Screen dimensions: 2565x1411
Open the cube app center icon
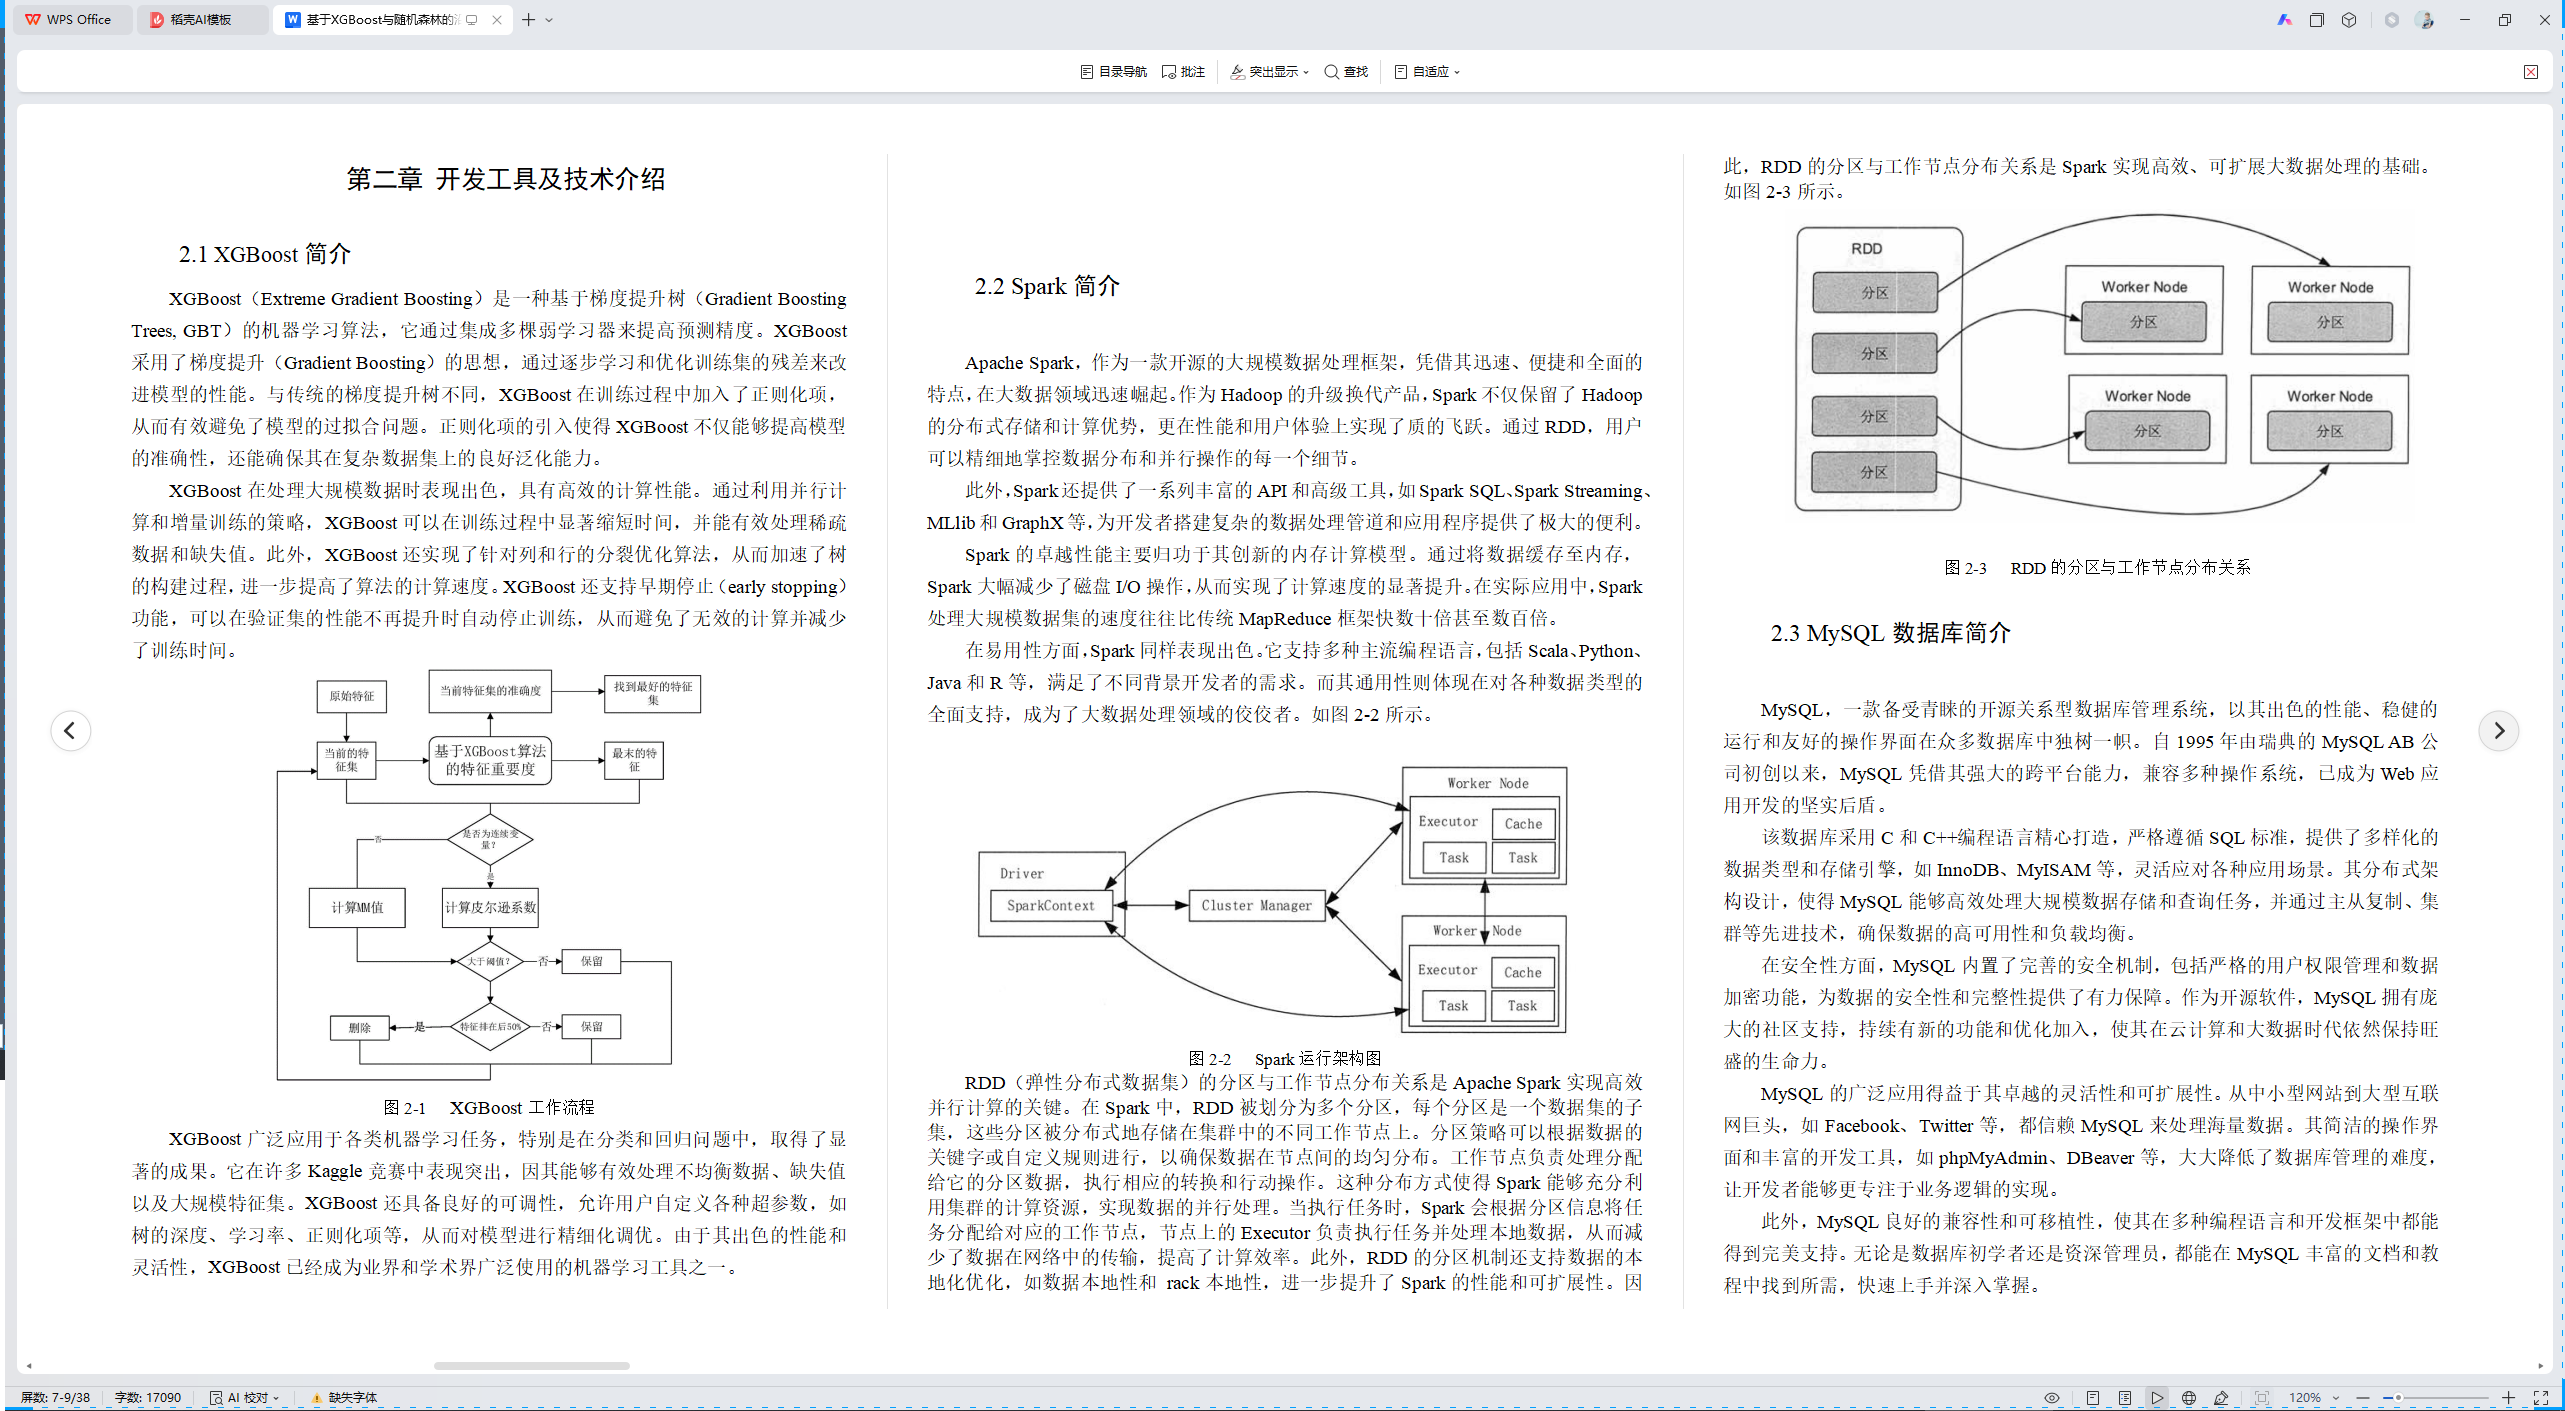(2349, 19)
